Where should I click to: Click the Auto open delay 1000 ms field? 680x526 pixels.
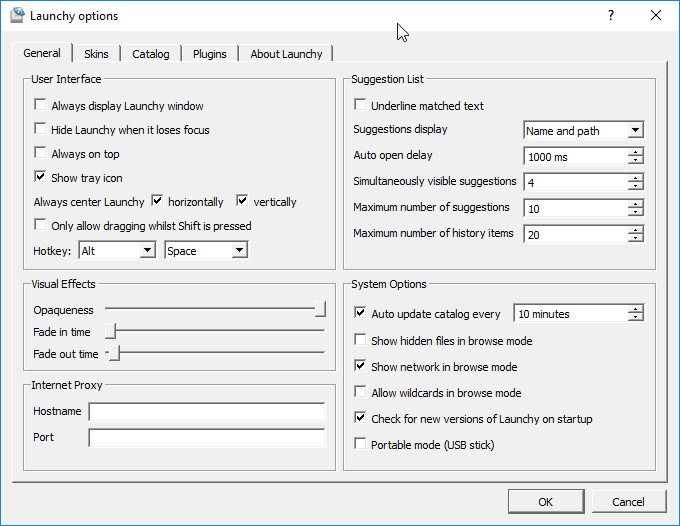click(x=576, y=157)
